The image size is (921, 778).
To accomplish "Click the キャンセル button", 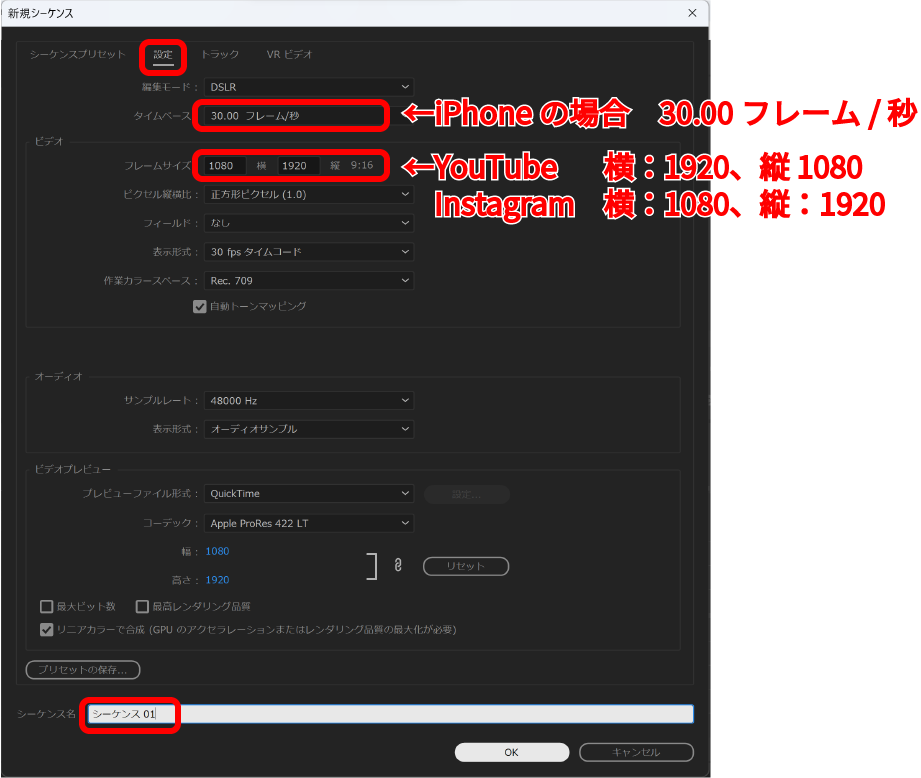I will point(636,752).
